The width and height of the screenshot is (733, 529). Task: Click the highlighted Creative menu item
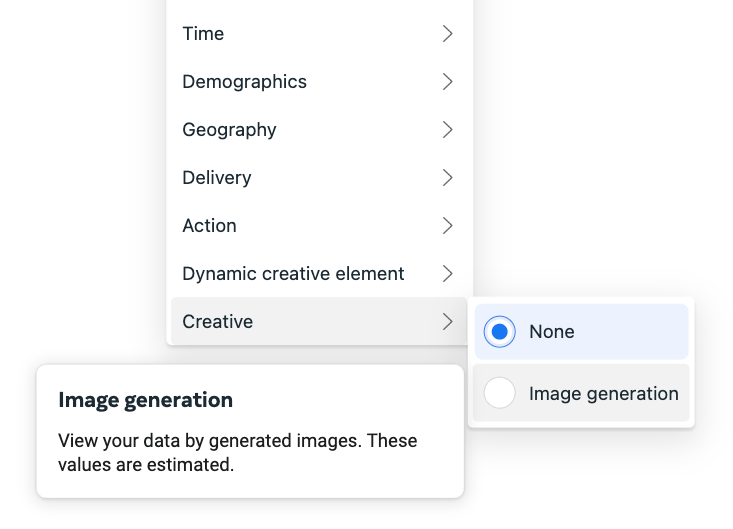(319, 322)
